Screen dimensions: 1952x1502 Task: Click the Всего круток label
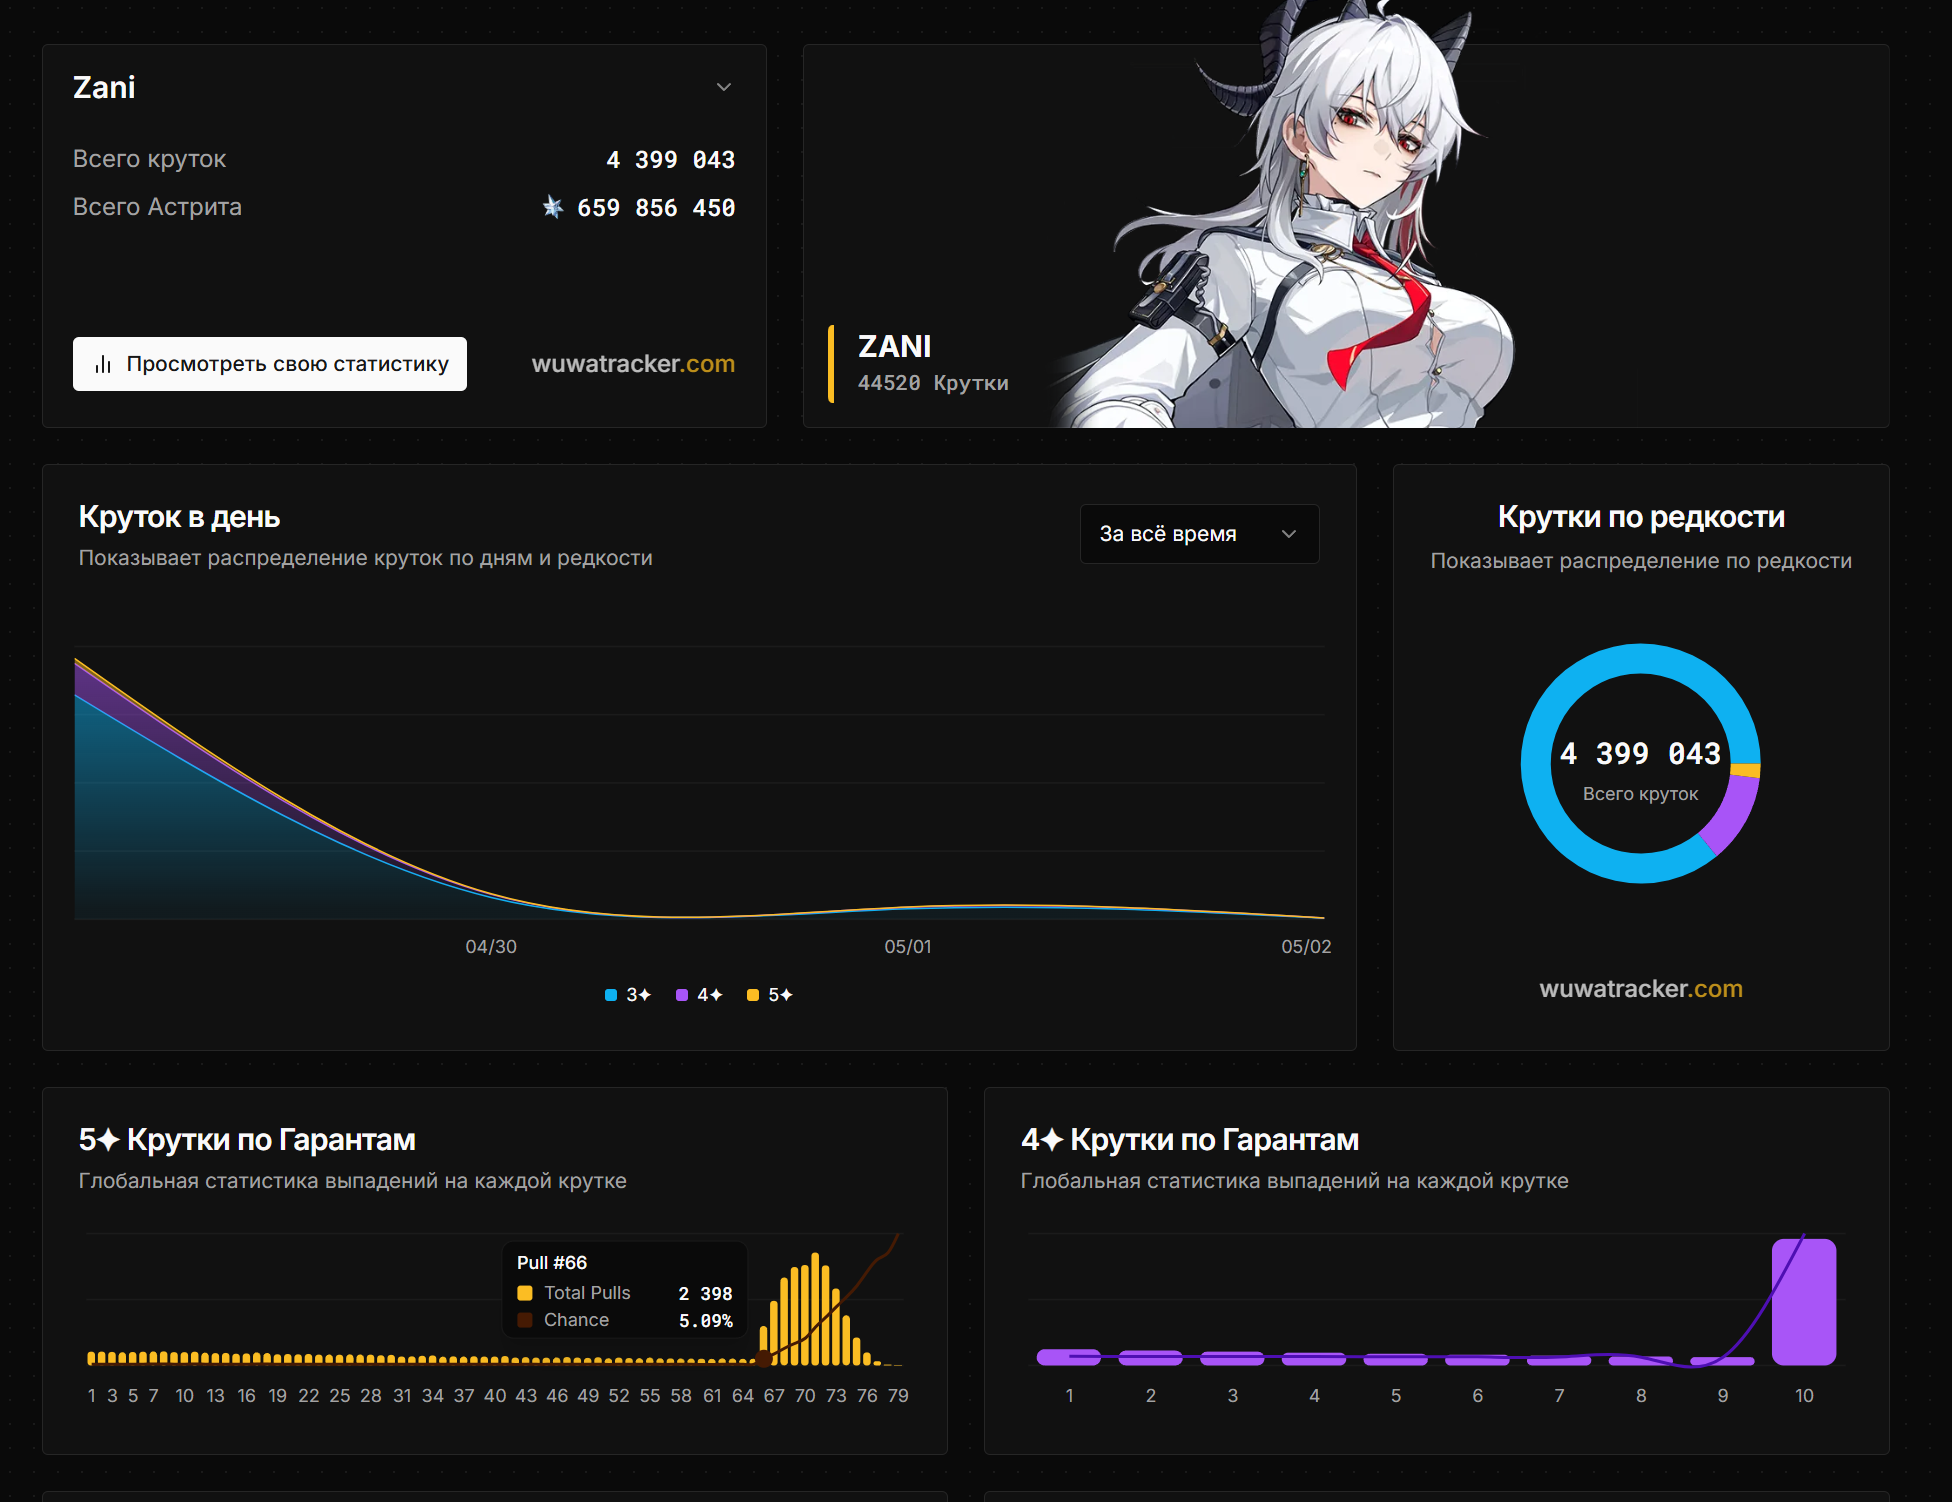(150, 159)
